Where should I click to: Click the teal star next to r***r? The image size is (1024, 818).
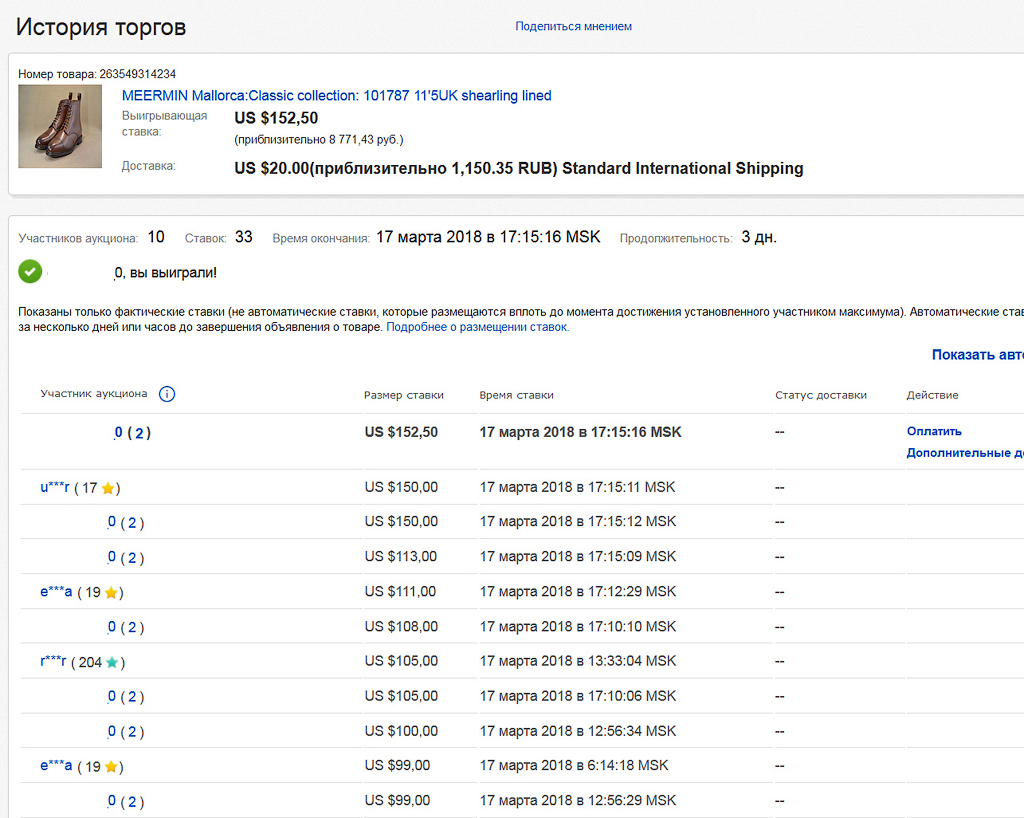tap(112, 662)
